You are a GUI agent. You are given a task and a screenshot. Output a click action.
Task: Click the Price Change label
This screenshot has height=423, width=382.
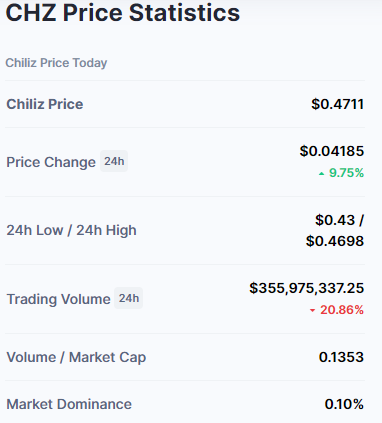pos(51,162)
